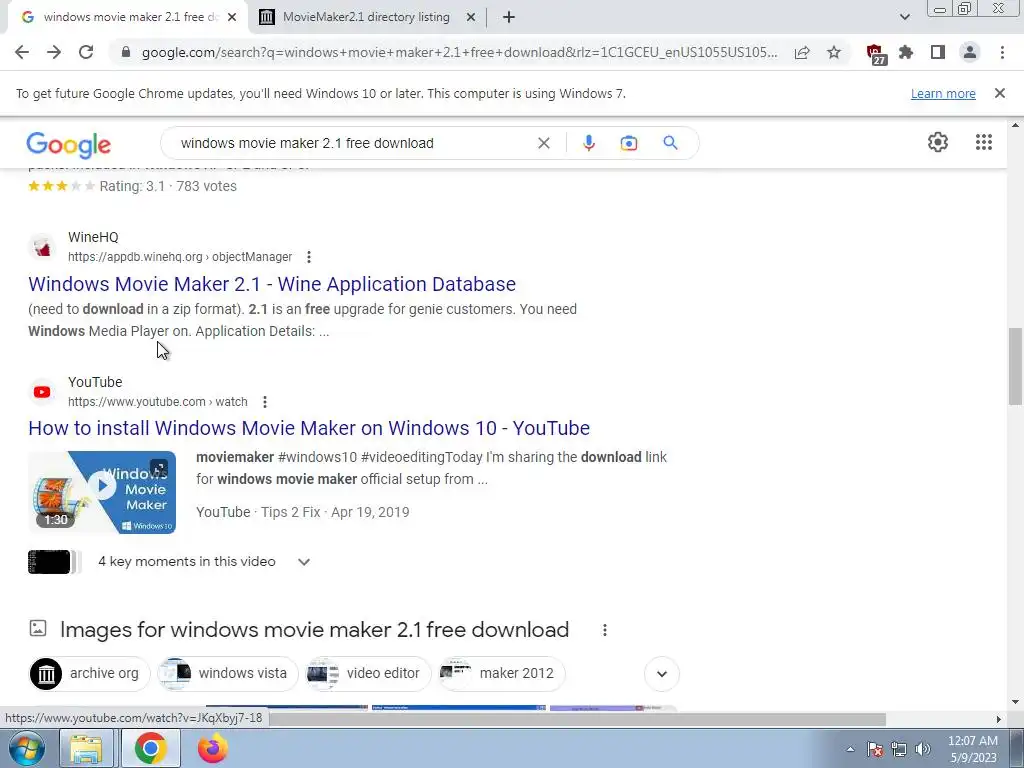This screenshot has height=768, width=1024.
Task: Filter images by windows vista chip
Action: click(228, 674)
